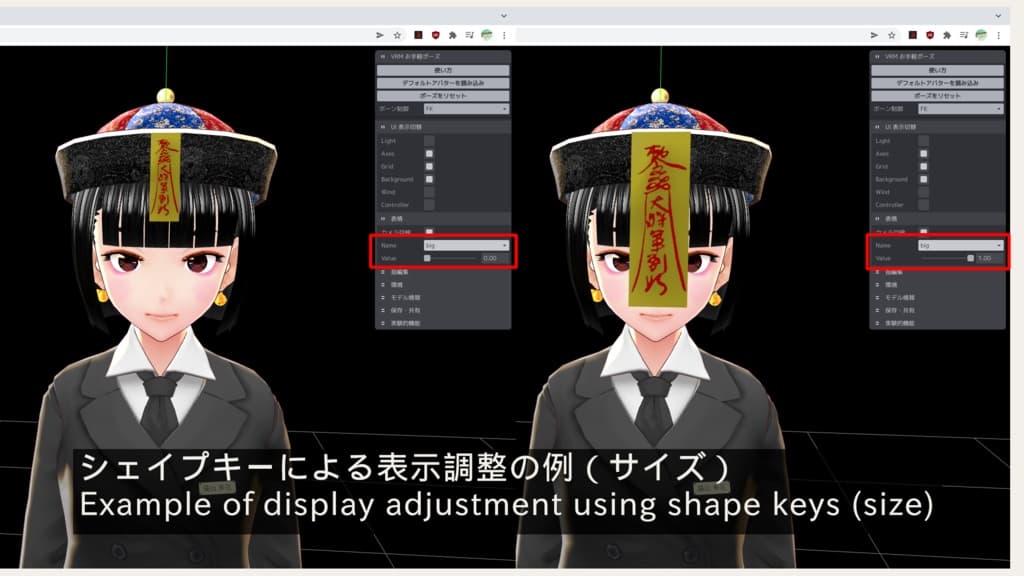Viewport: 1024px width, 576px height.
Task: Open the green extension icon in left toolbar
Action: (x=487, y=35)
